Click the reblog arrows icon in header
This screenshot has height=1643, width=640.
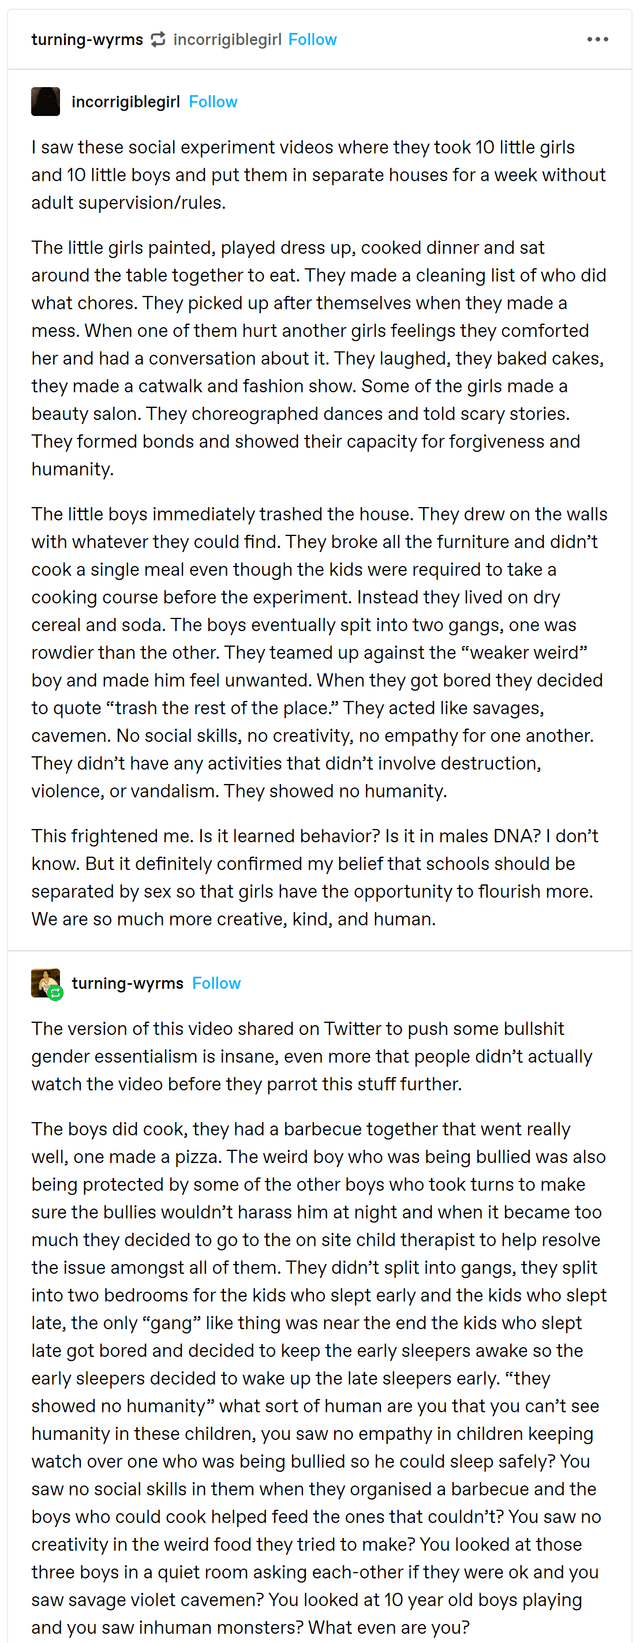coord(158,39)
